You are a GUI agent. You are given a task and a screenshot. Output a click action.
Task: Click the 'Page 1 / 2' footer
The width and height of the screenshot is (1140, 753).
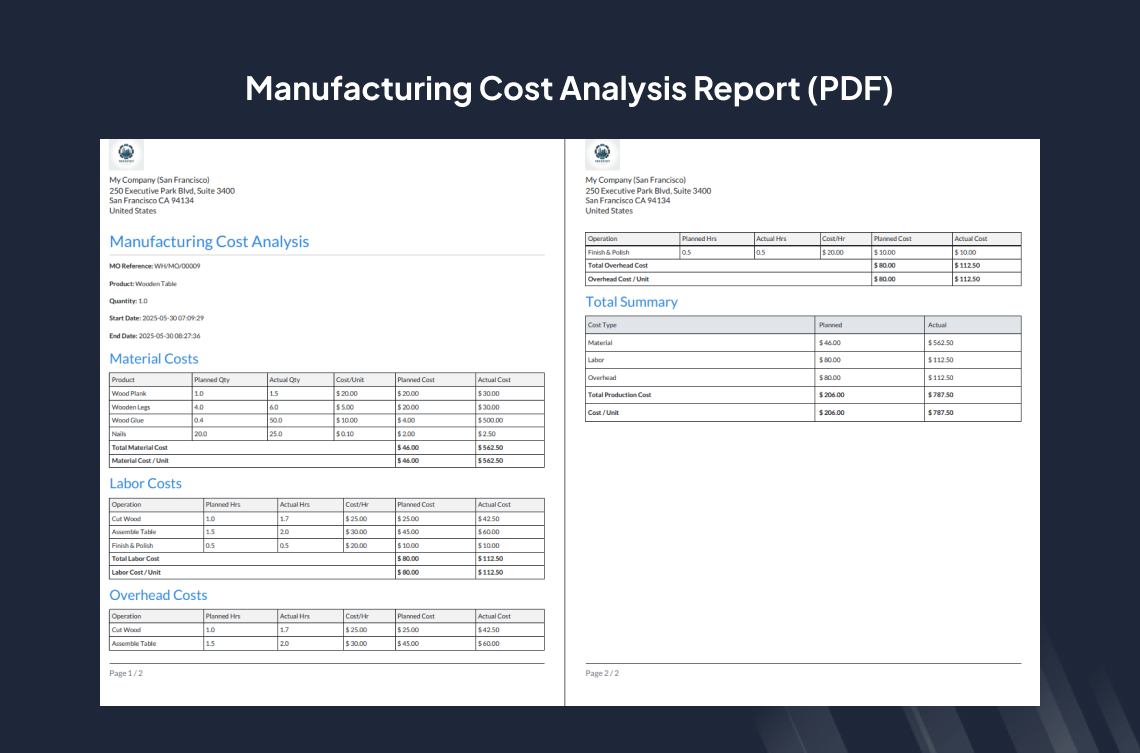pyautogui.click(x=126, y=673)
